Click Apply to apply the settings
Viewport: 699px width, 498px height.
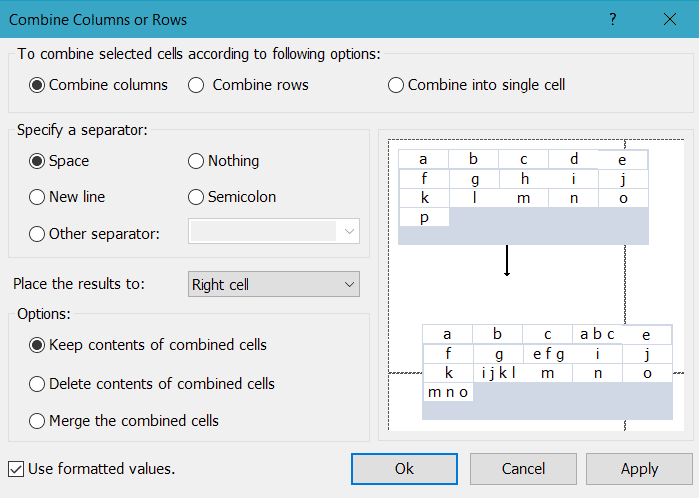(x=639, y=468)
